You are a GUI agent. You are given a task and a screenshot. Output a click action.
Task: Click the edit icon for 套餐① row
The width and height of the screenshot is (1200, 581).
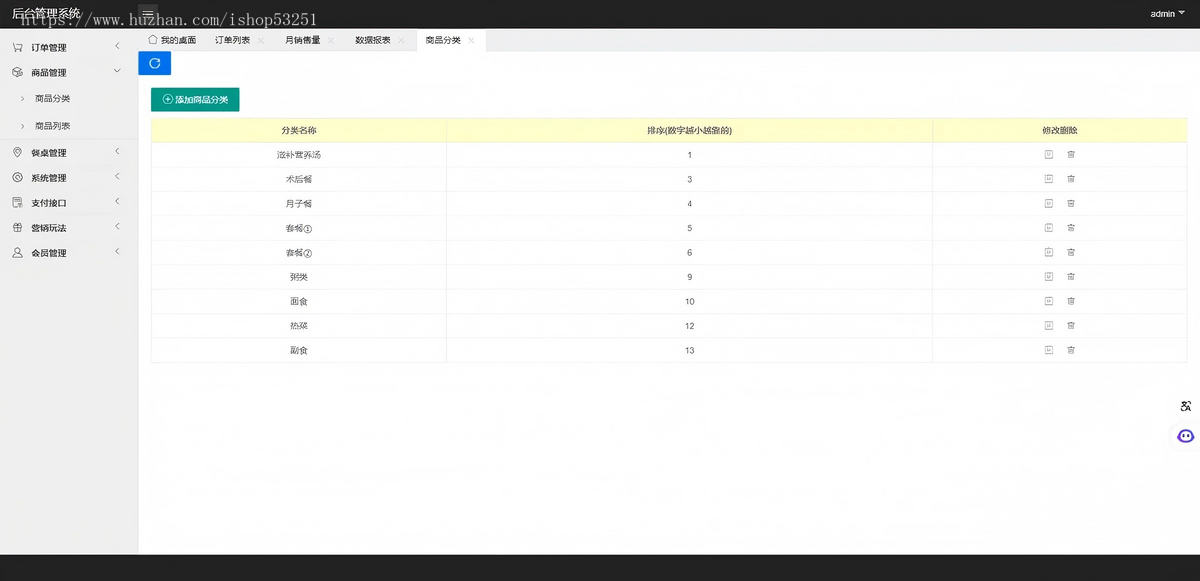tap(1049, 228)
